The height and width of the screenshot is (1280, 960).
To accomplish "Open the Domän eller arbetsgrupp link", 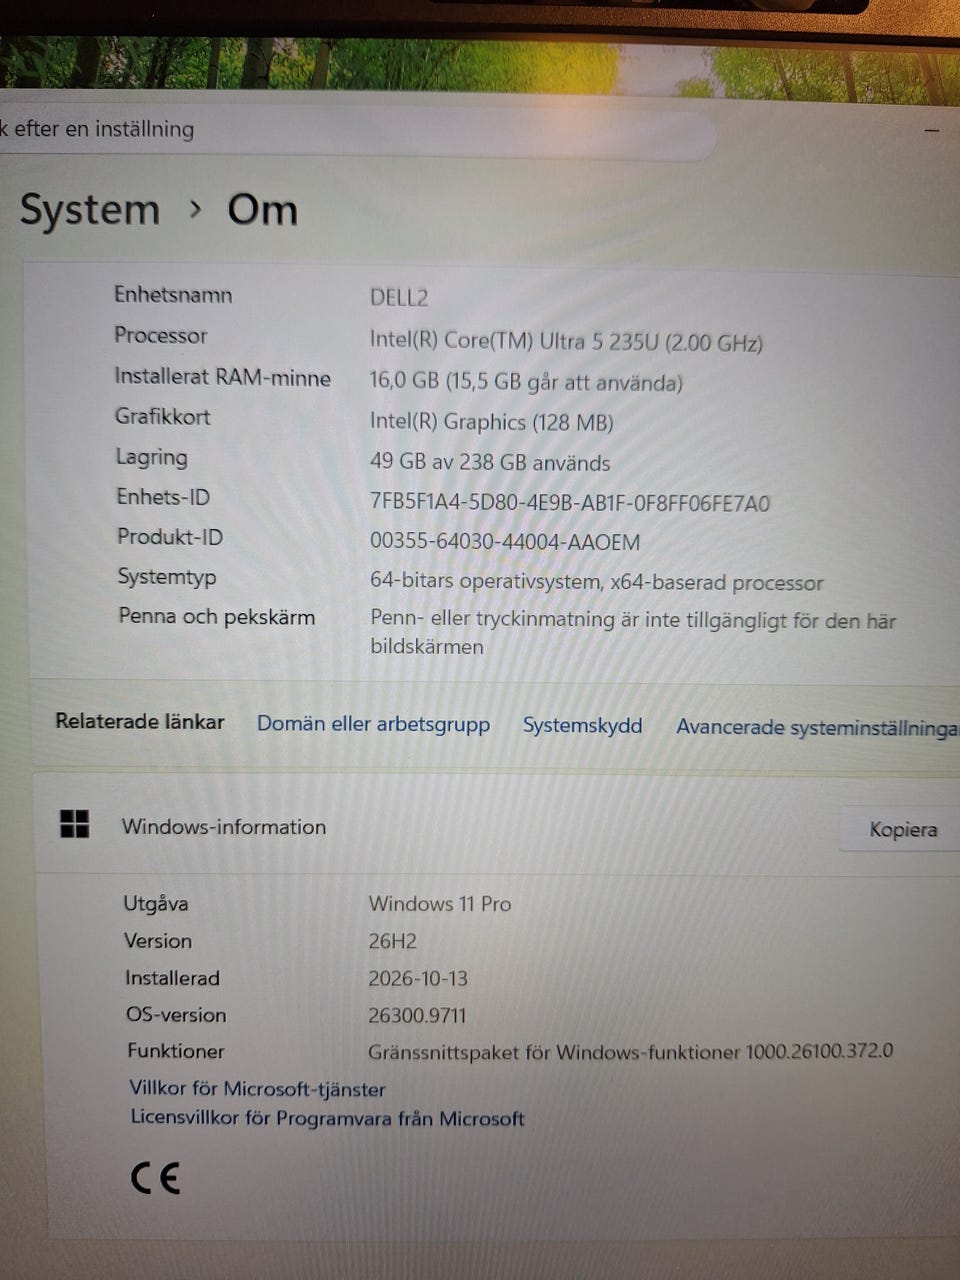I will (x=373, y=724).
